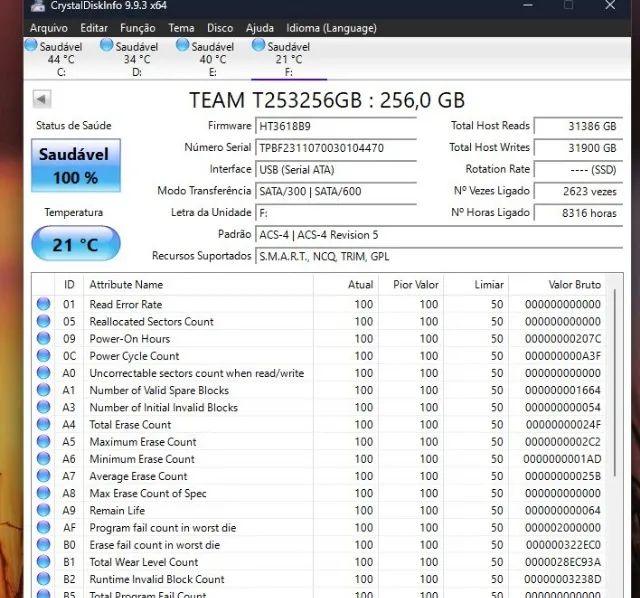
Task: Select the Total Wear Level Count attribute name
Action: point(144,562)
